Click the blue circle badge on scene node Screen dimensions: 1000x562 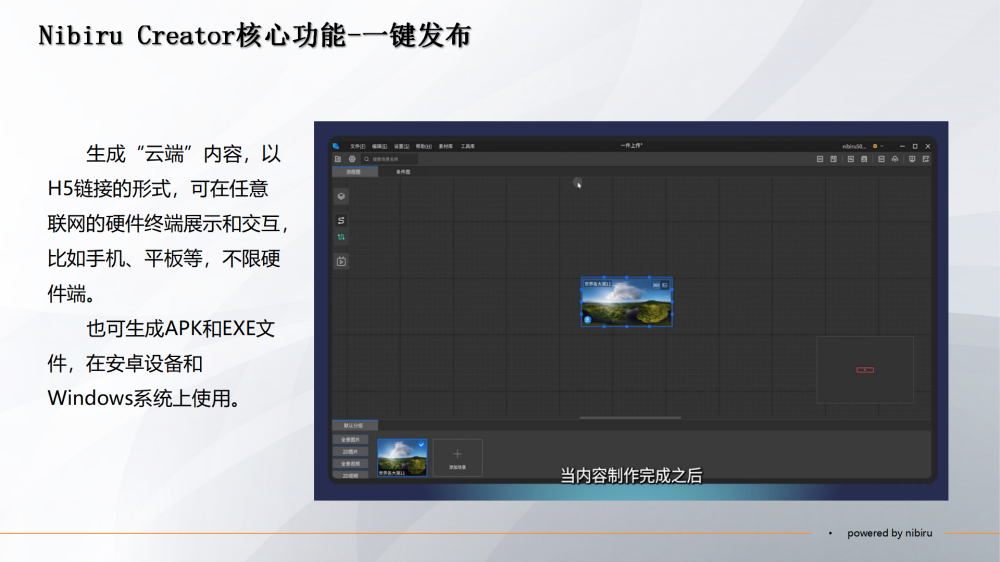pos(587,320)
